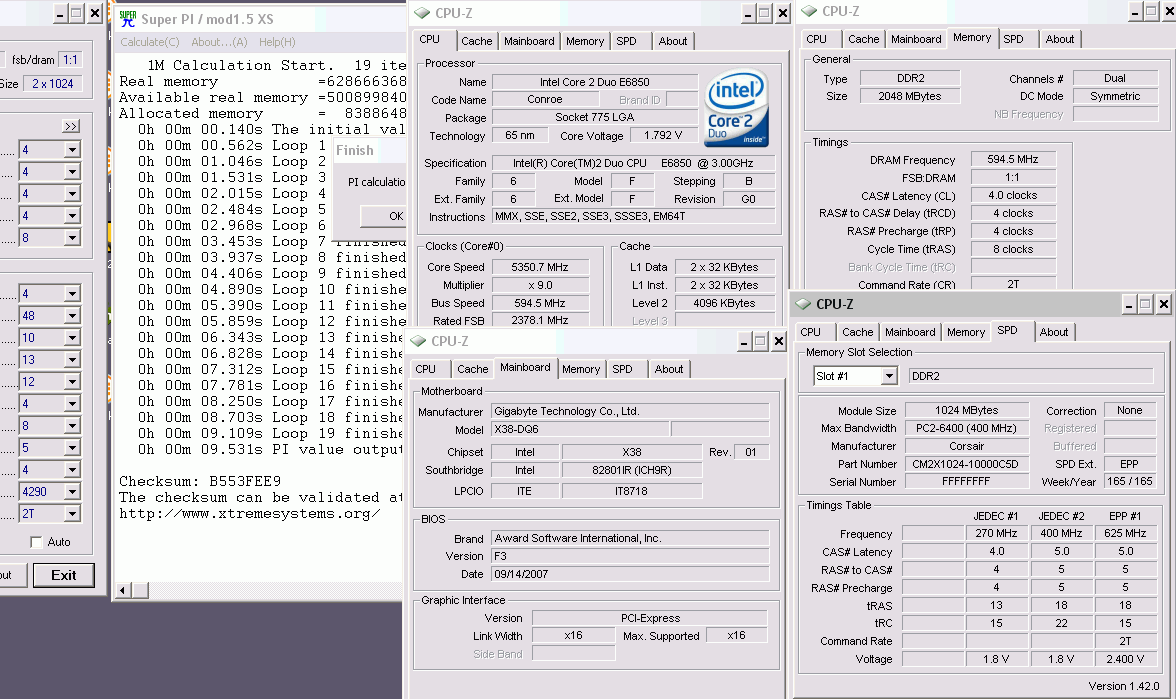Viewport: 1176px width, 699px height.
Task: Click CPU-Z icon of the Memory timings window
Action: click(x=809, y=11)
